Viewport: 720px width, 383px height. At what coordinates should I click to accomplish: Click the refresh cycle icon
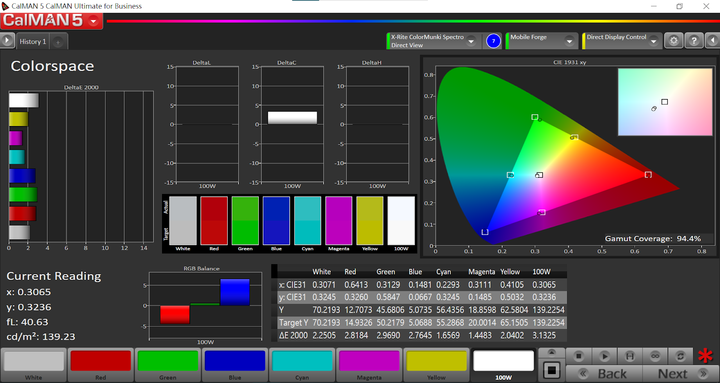click(681, 356)
